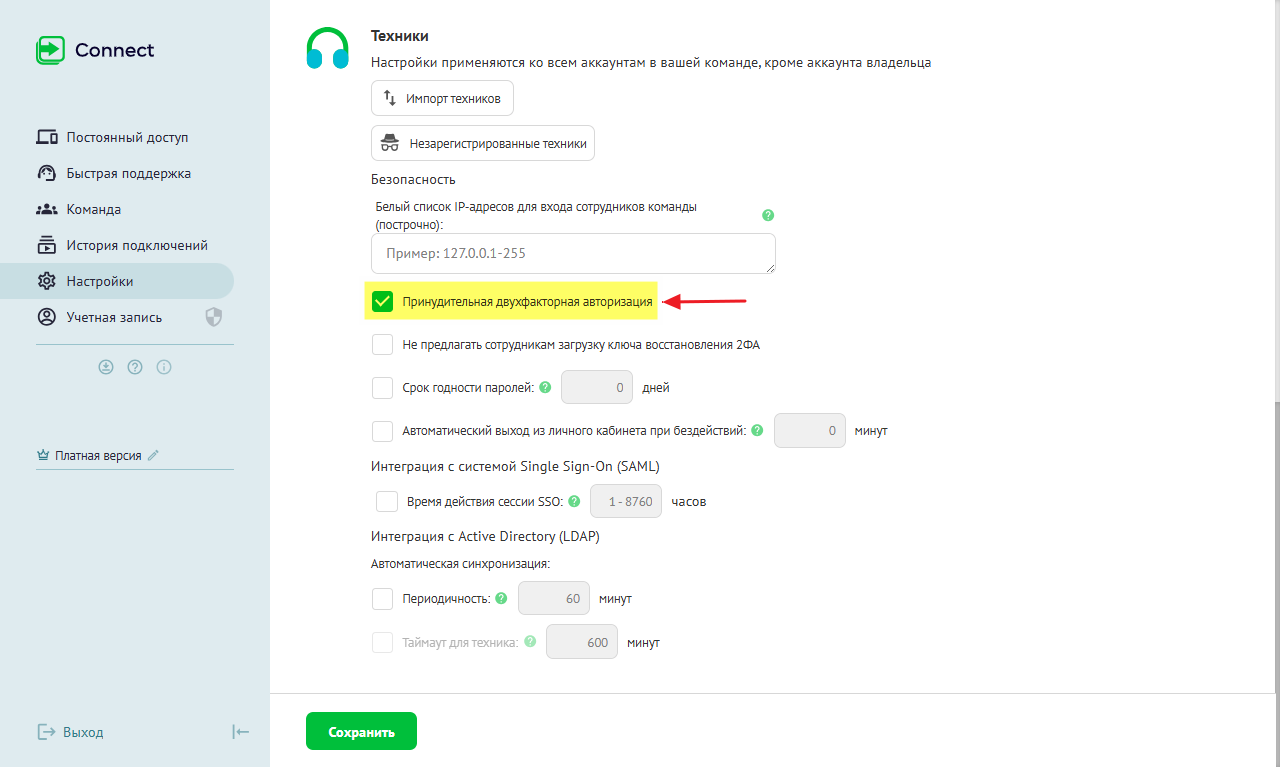Tick the 2FA recovery key download checkbox
The height and width of the screenshot is (767, 1280).
[382, 344]
